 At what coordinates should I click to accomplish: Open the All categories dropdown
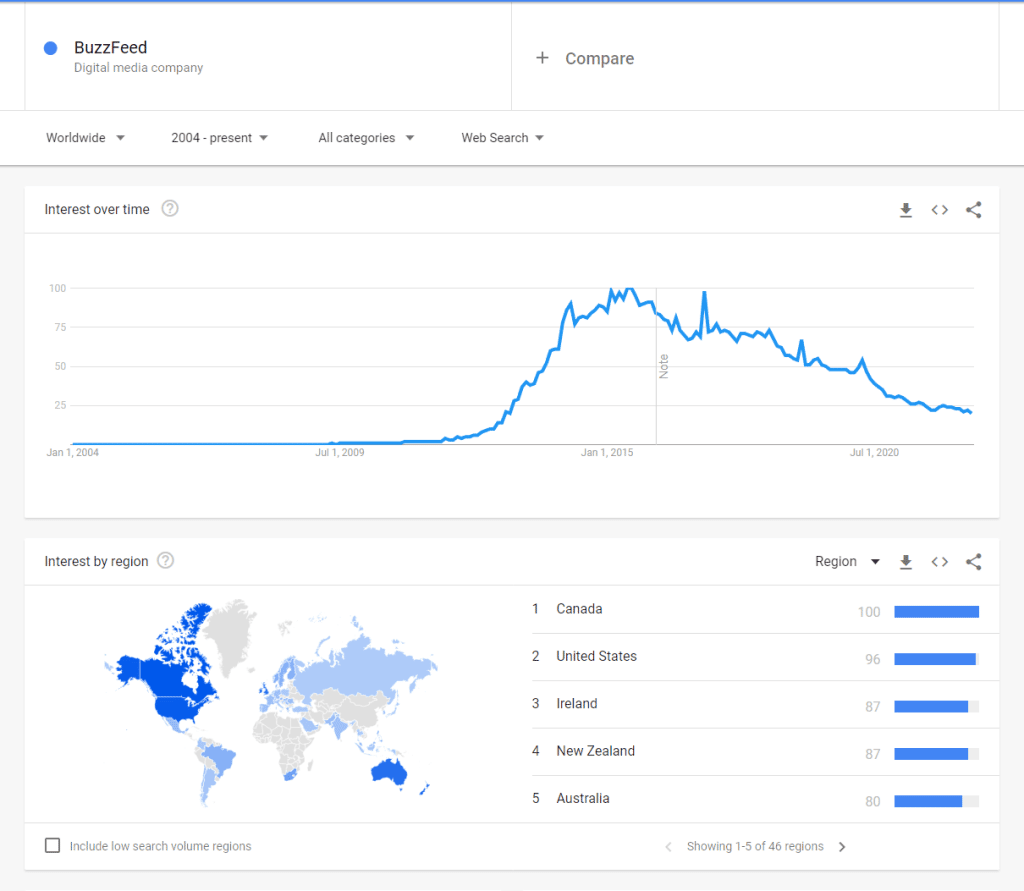(366, 138)
